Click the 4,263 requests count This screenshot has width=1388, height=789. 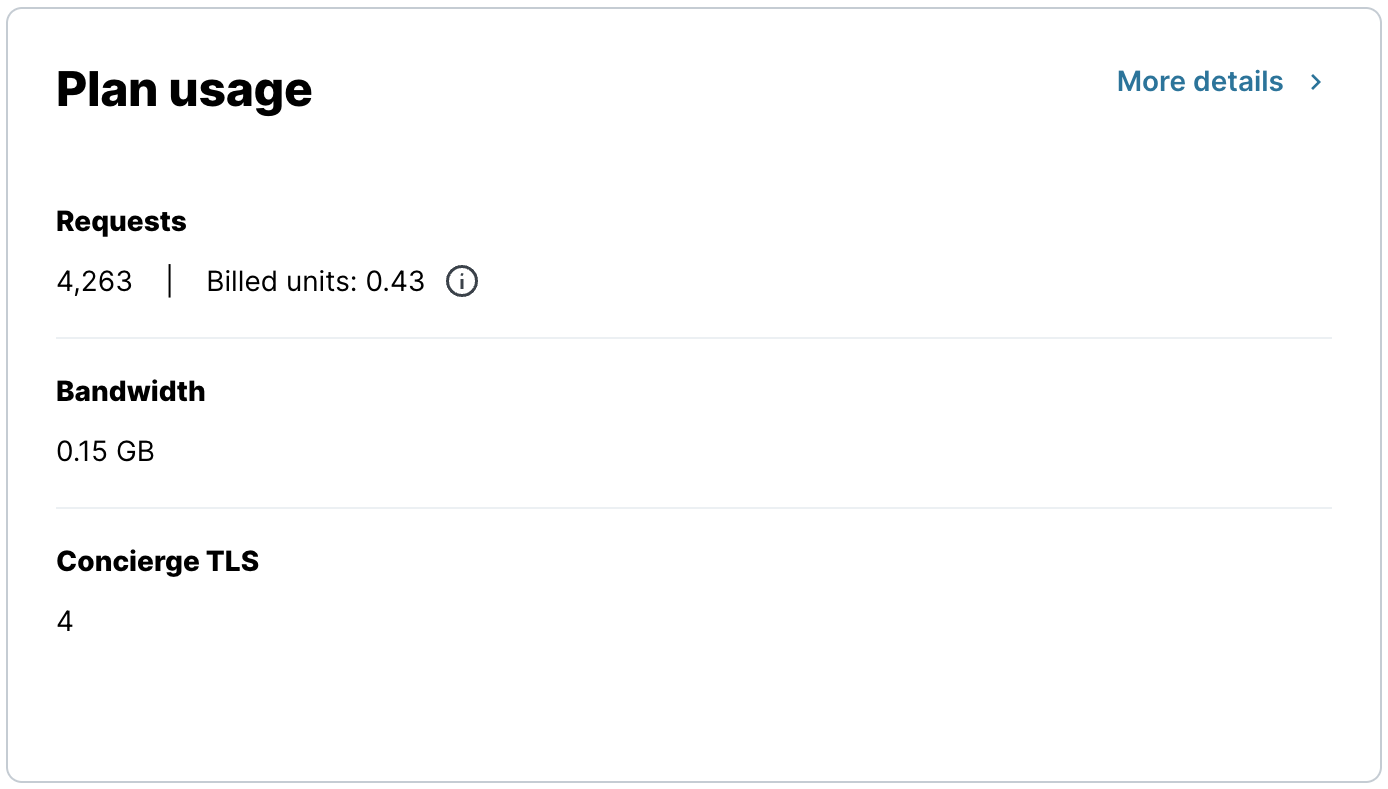coord(94,282)
